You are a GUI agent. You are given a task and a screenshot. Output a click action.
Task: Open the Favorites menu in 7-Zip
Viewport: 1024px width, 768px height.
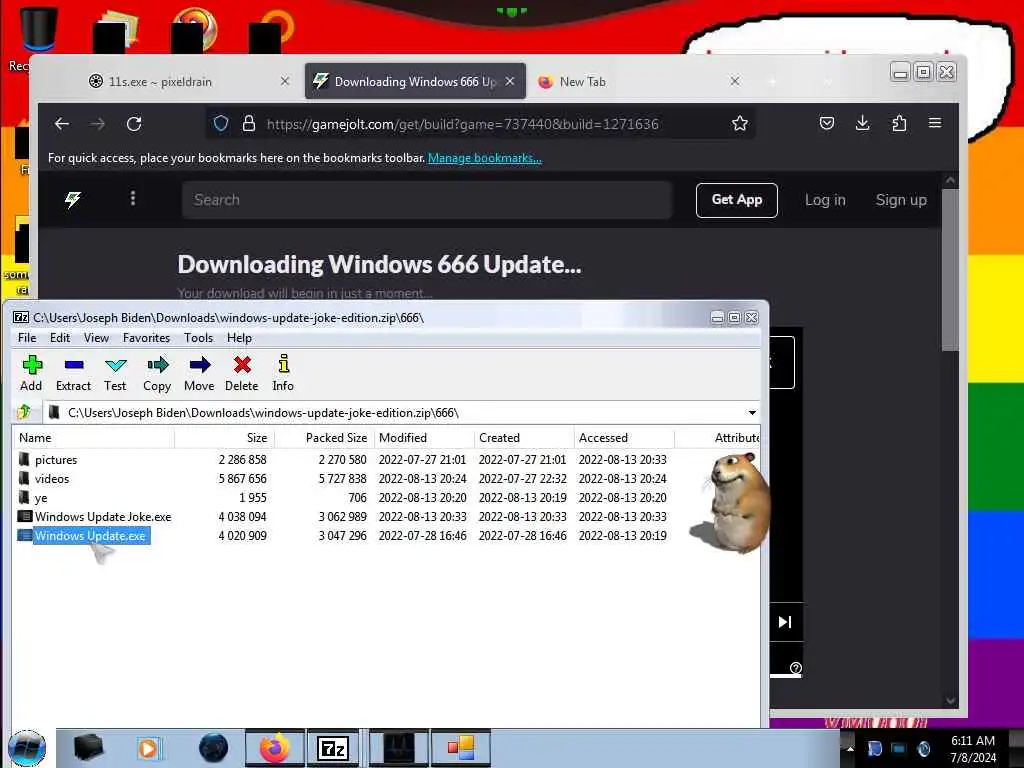146,338
